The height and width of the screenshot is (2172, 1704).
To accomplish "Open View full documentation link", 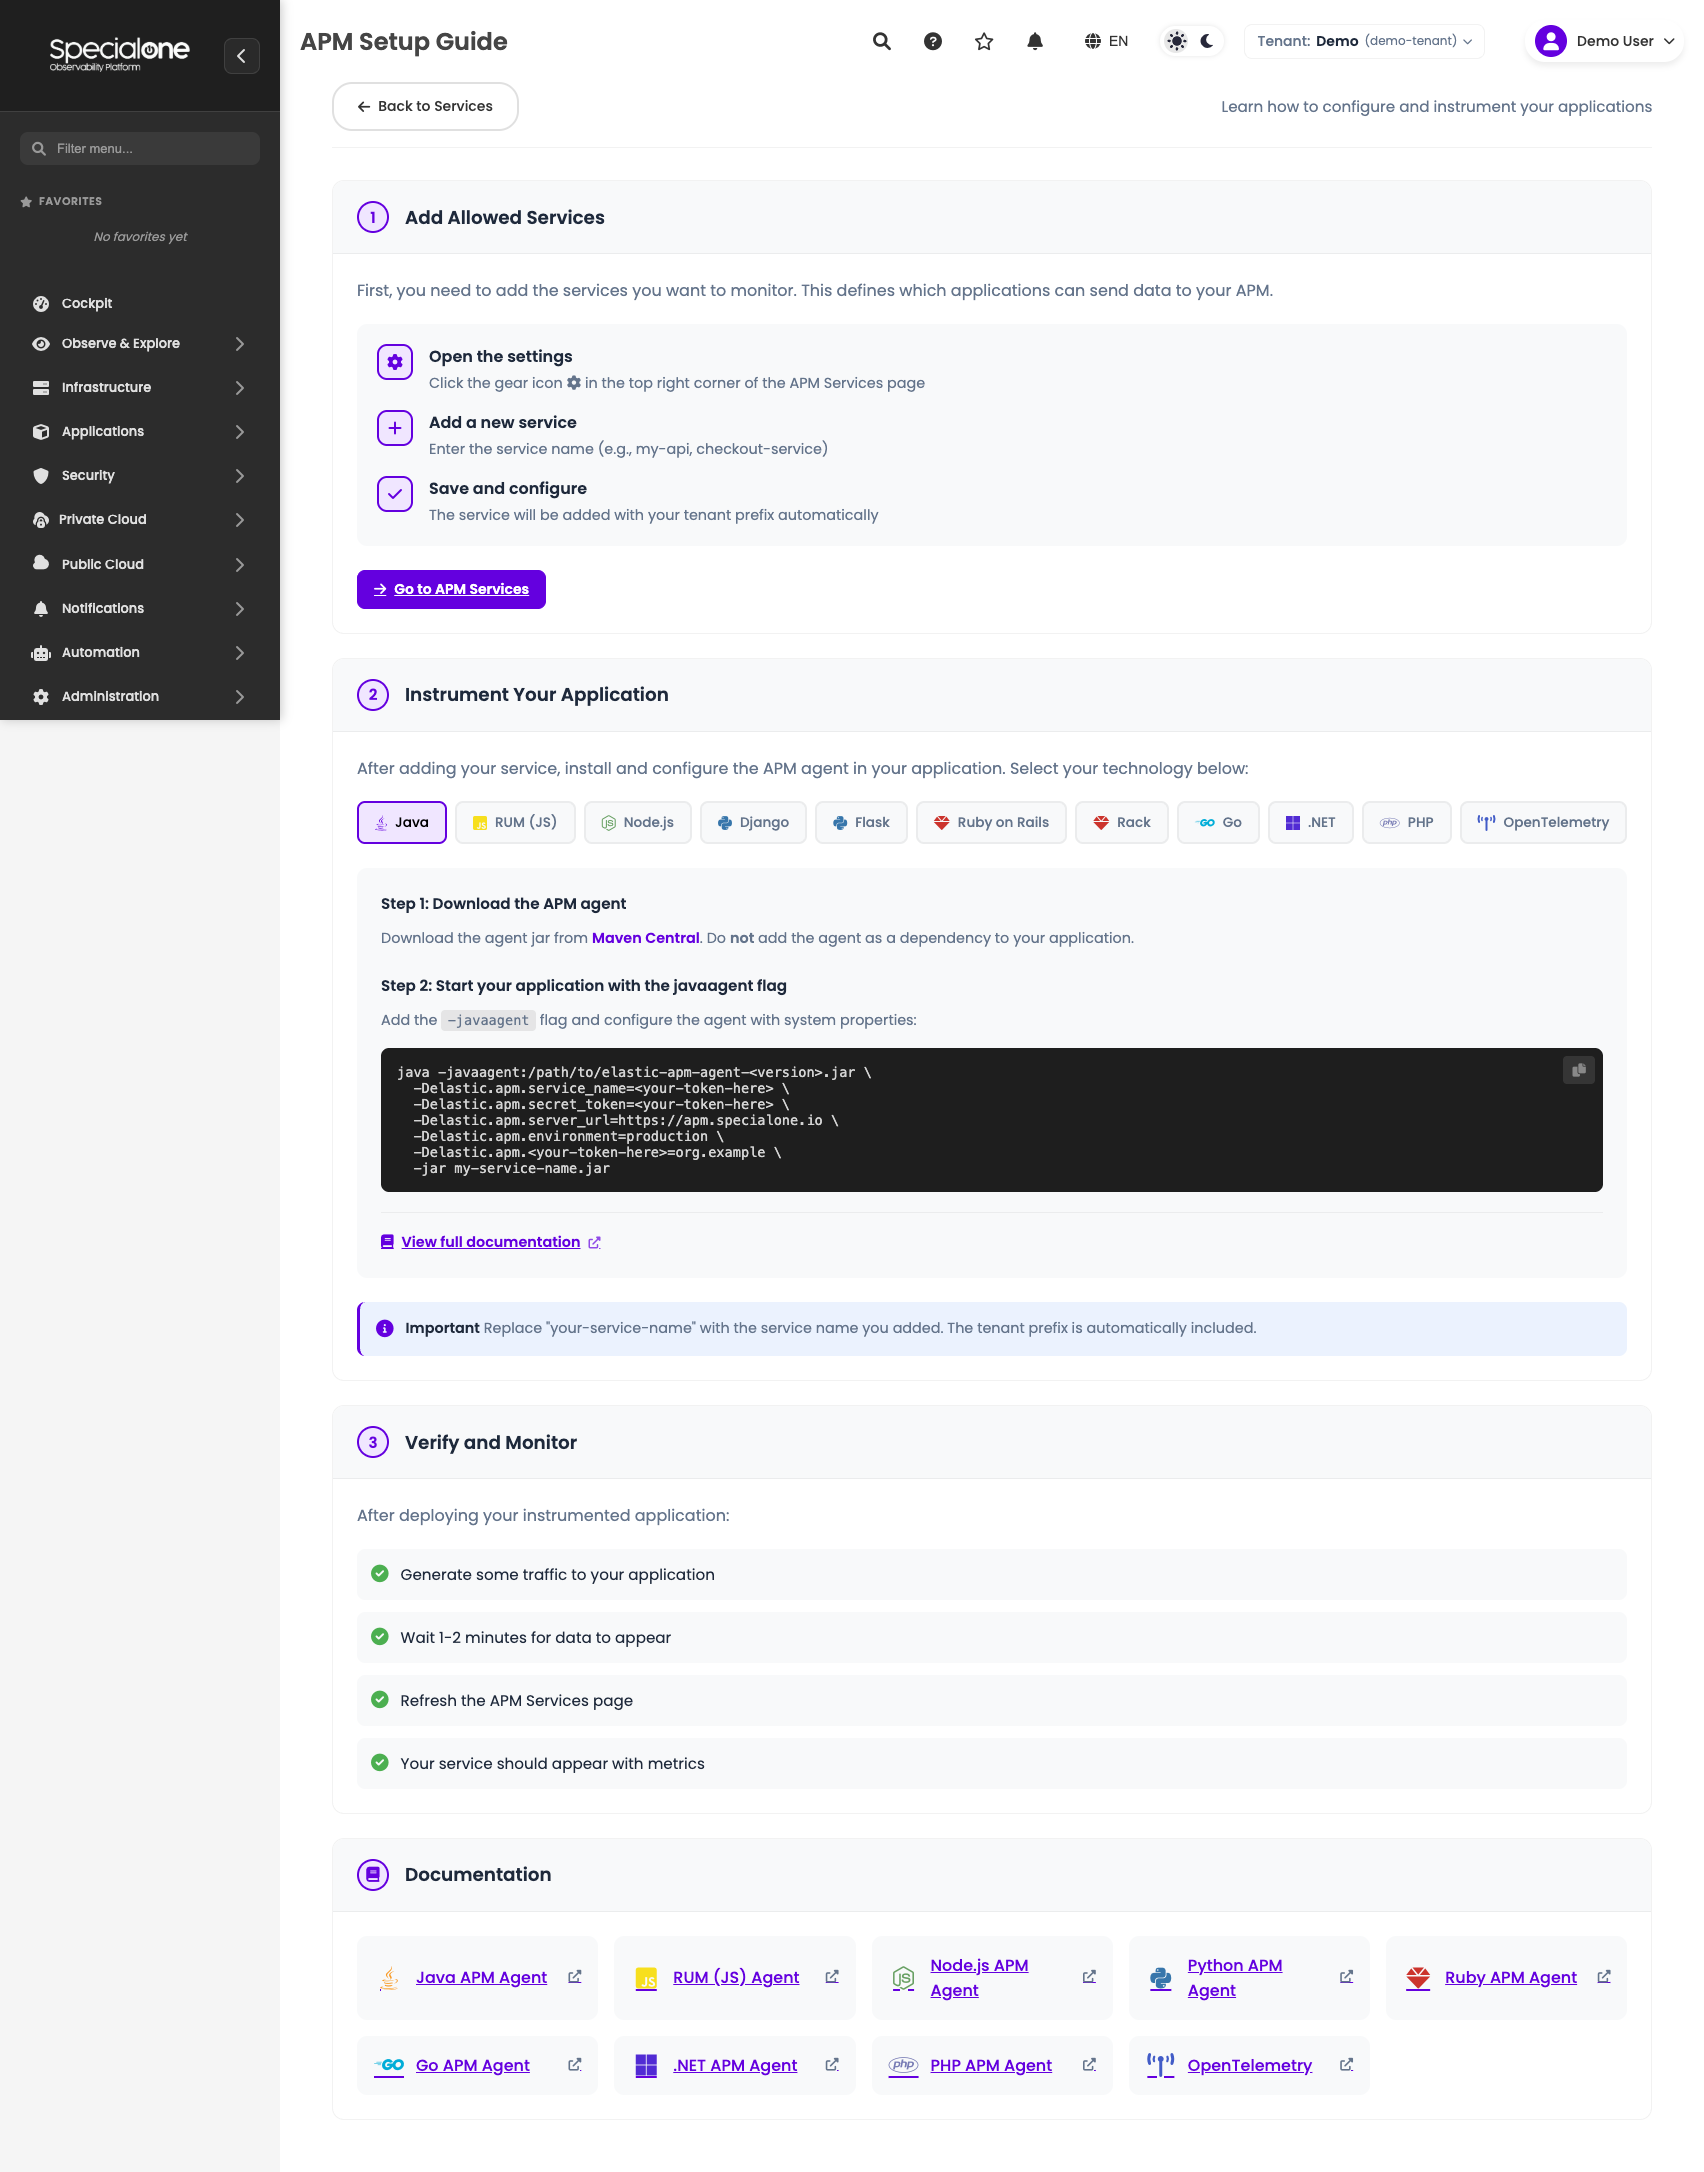I will pos(491,1242).
